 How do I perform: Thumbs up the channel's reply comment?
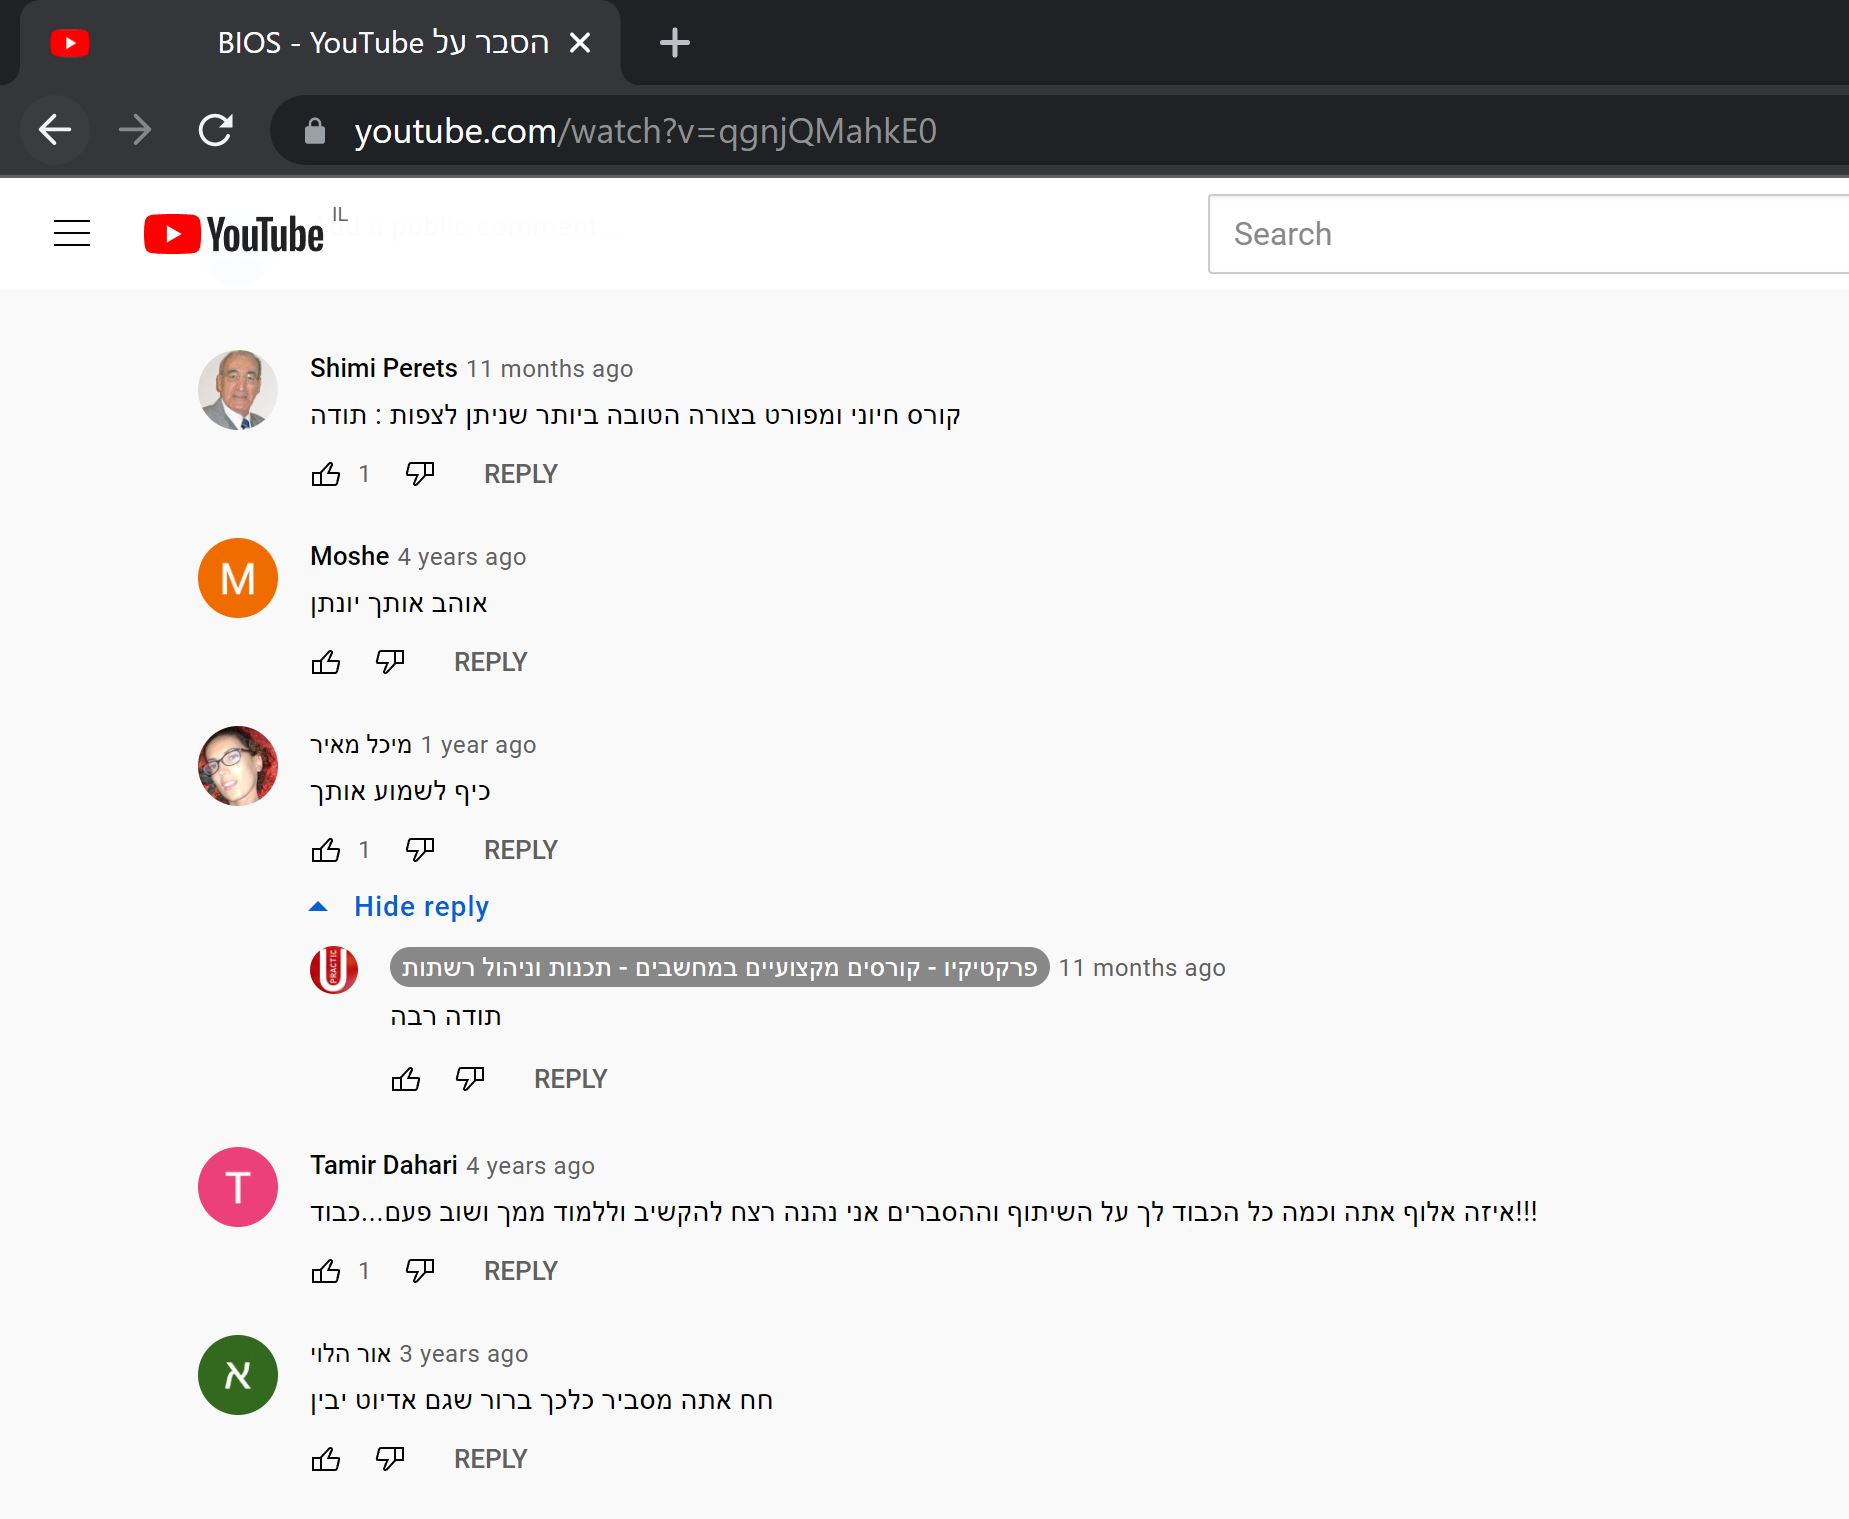coord(406,1079)
